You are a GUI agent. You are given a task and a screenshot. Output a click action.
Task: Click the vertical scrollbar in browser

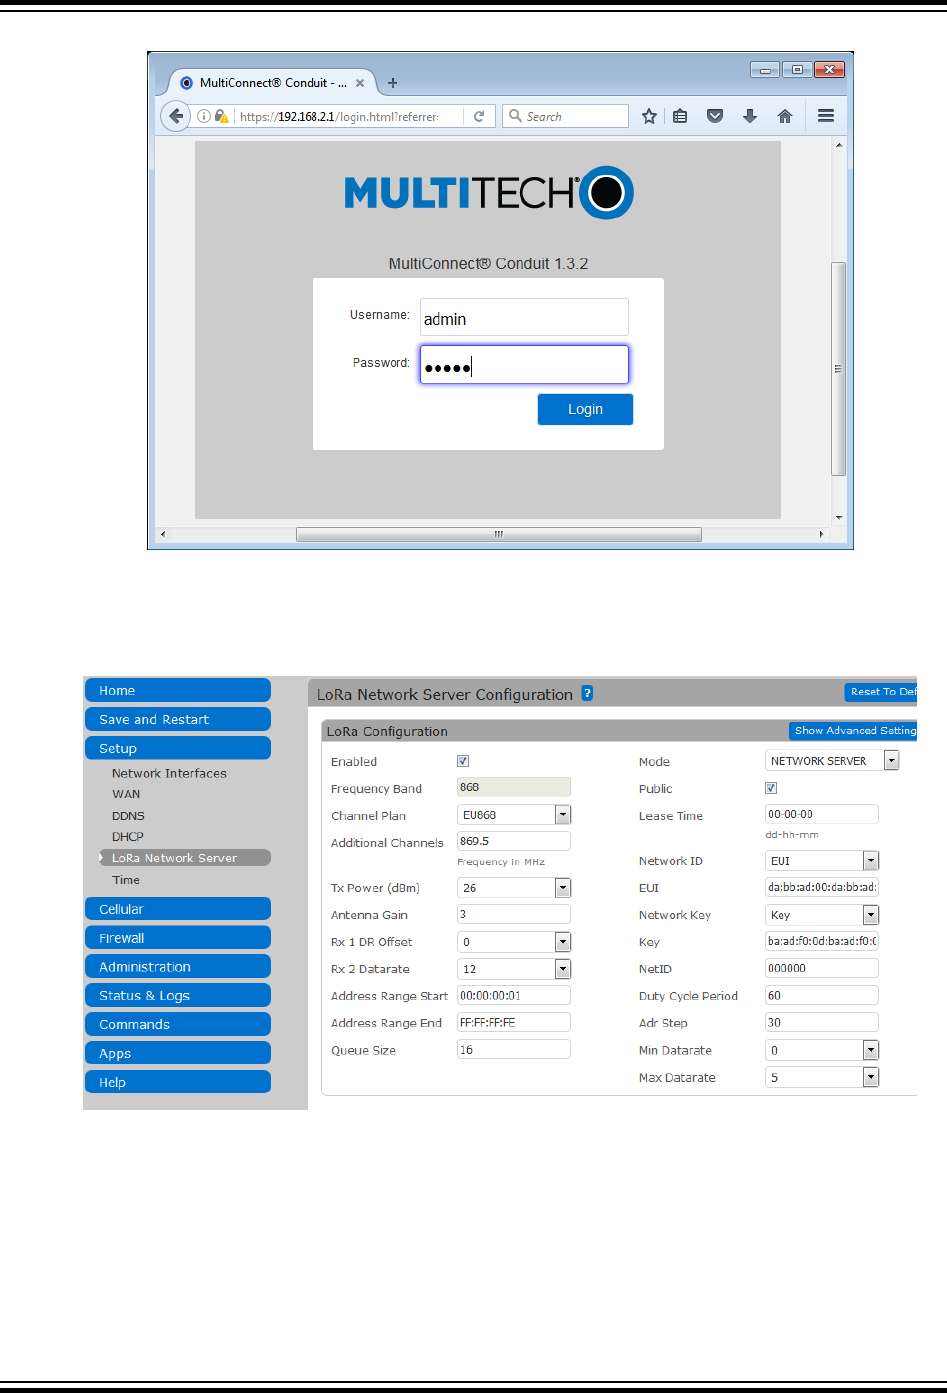click(x=839, y=369)
